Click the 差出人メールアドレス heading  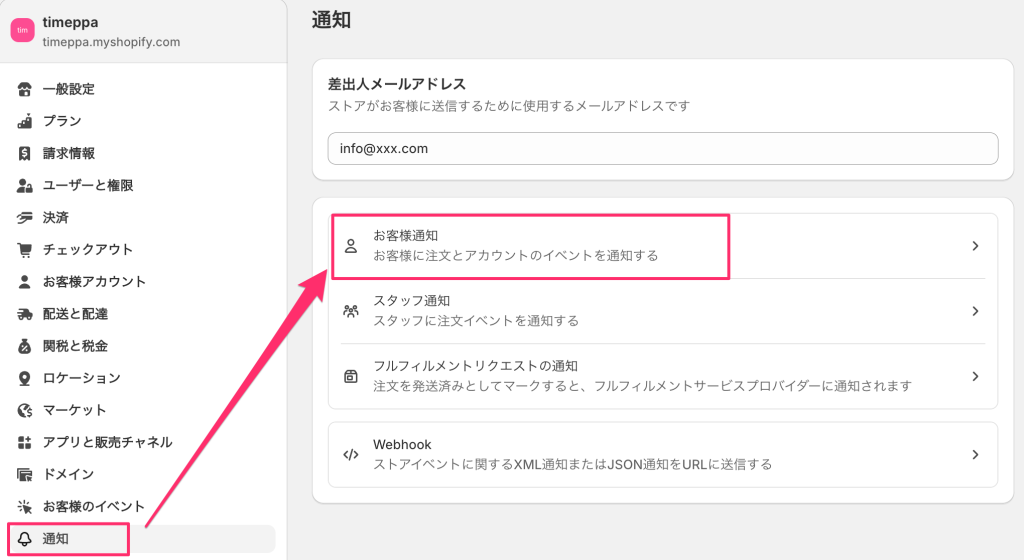pos(397,84)
